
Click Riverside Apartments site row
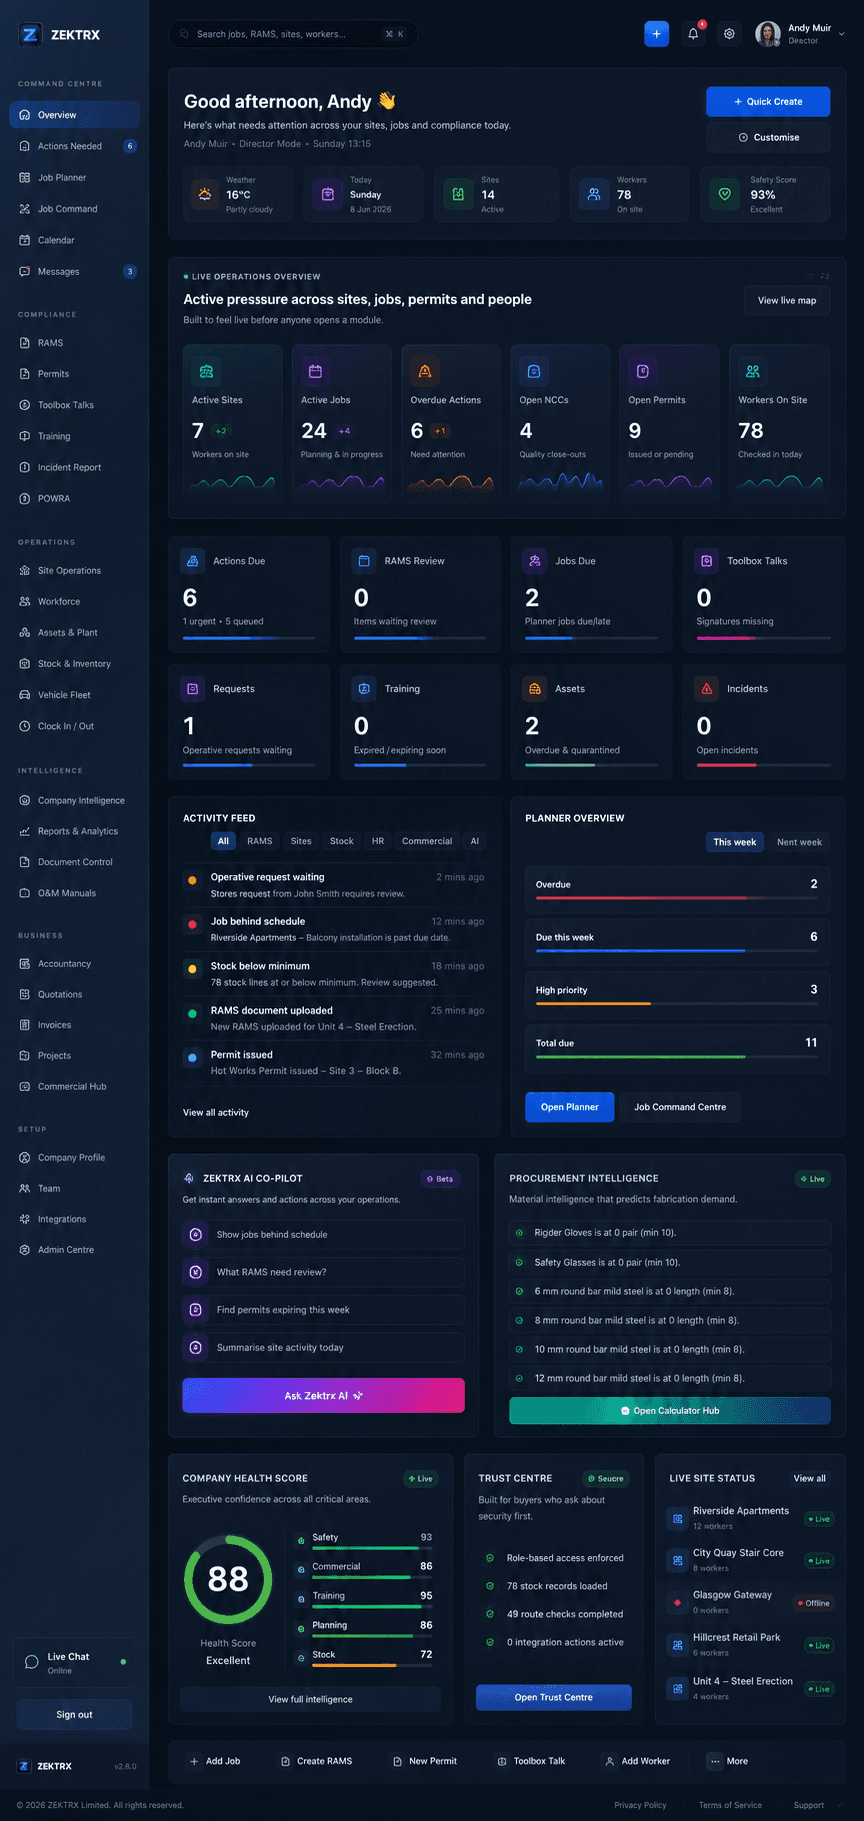pyautogui.click(x=750, y=1518)
